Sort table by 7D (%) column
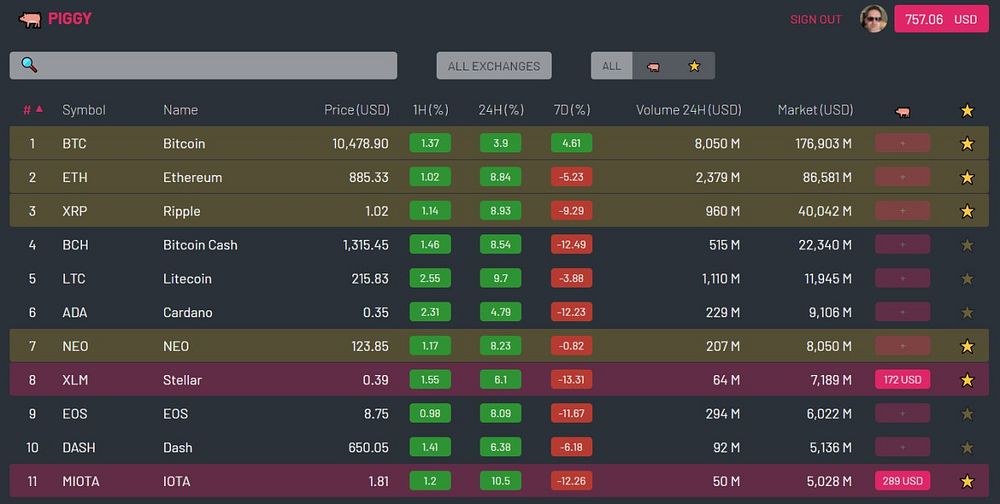The image size is (1000, 504). [571, 110]
